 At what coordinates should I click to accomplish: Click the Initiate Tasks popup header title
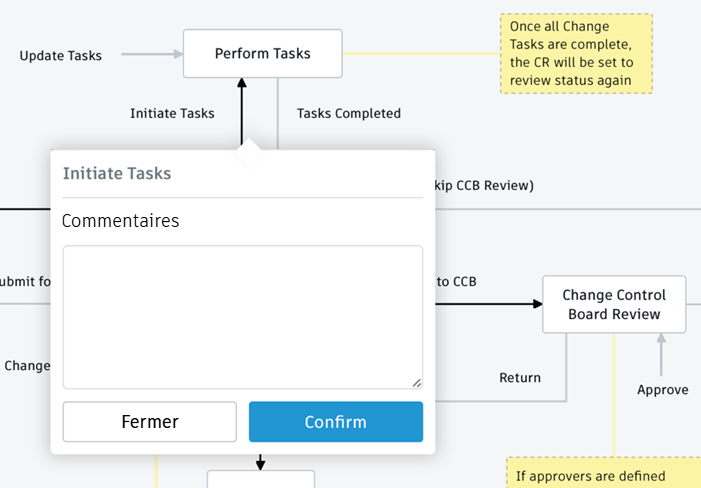pyautogui.click(x=117, y=173)
